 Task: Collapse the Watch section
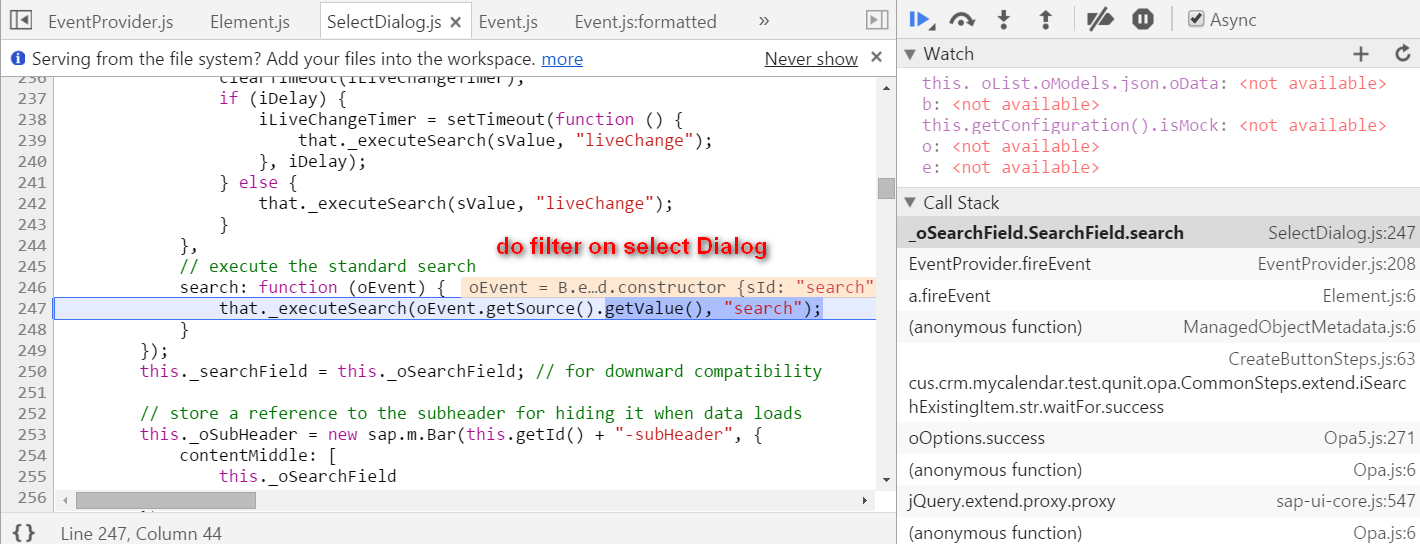click(910, 54)
